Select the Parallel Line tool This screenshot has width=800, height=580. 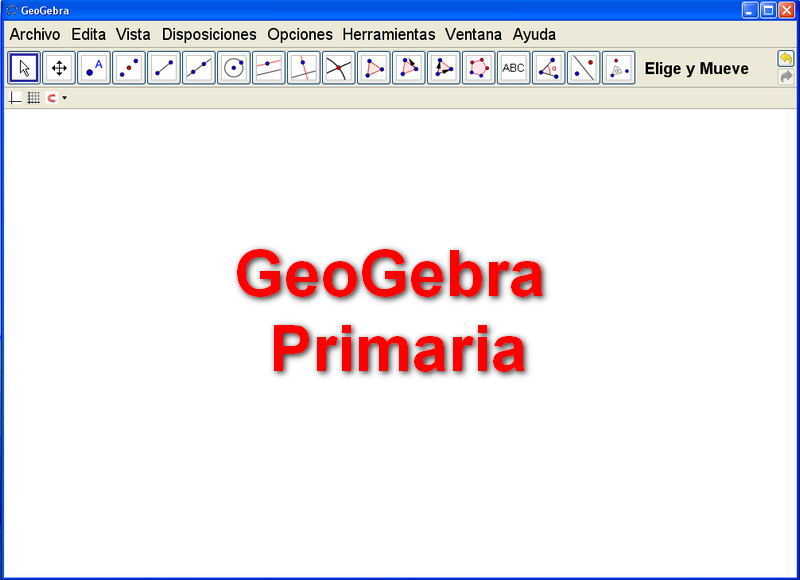(269, 68)
